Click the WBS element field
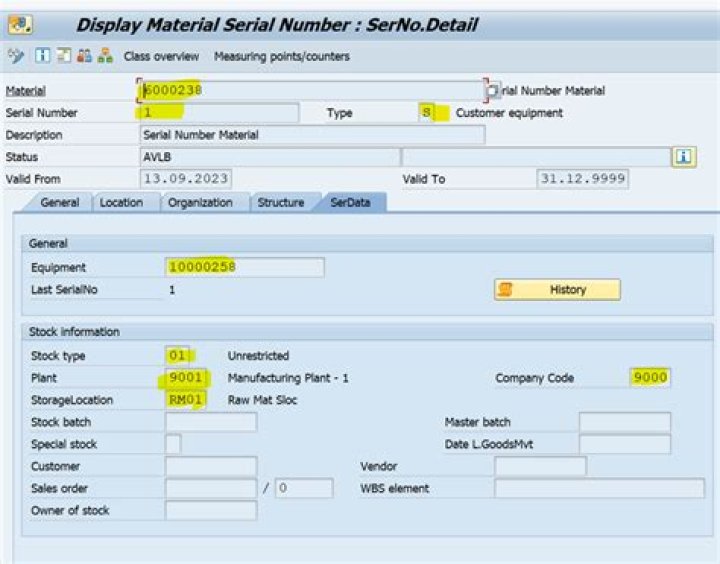 point(599,488)
